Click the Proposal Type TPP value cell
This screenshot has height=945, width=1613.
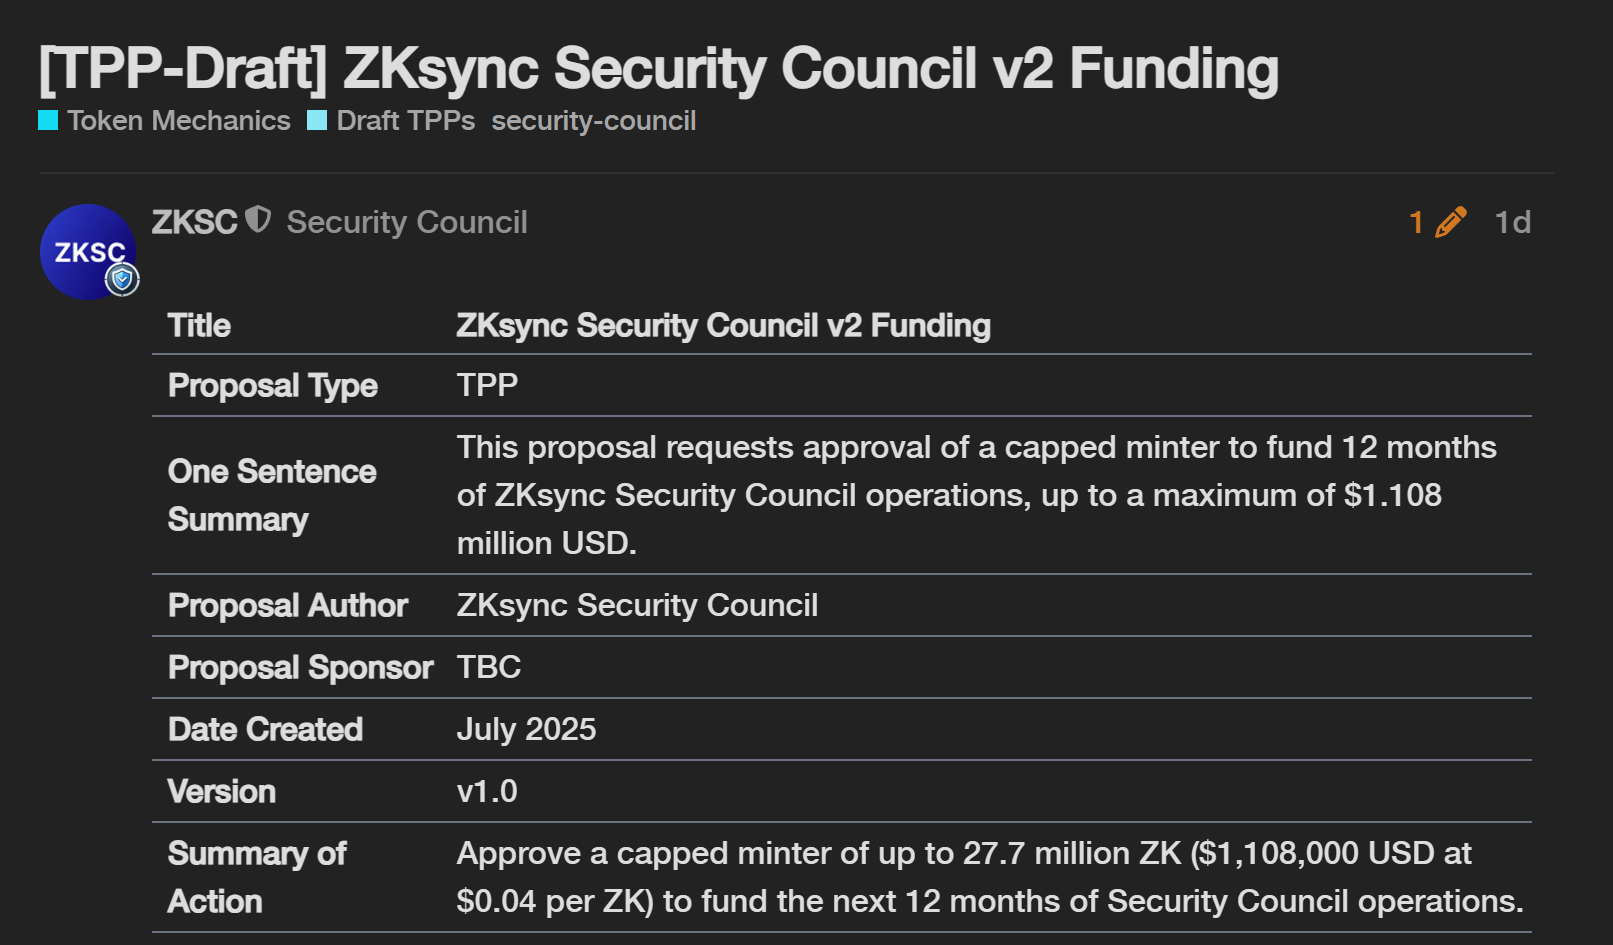pyautogui.click(x=487, y=385)
